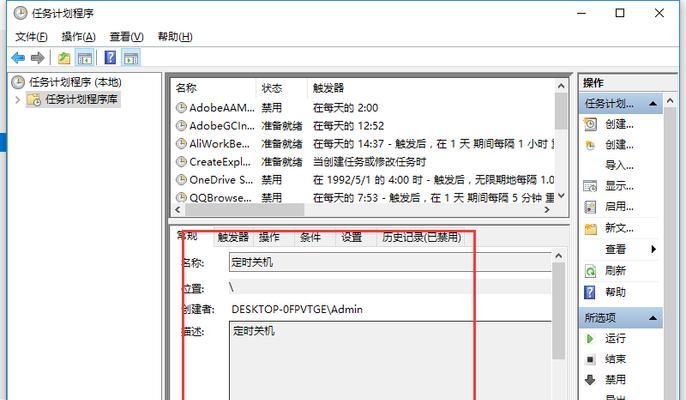Image resolution: width=686 pixels, height=400 pixels.
Task: Disable the selected task with 禁用
Action: 615,379
